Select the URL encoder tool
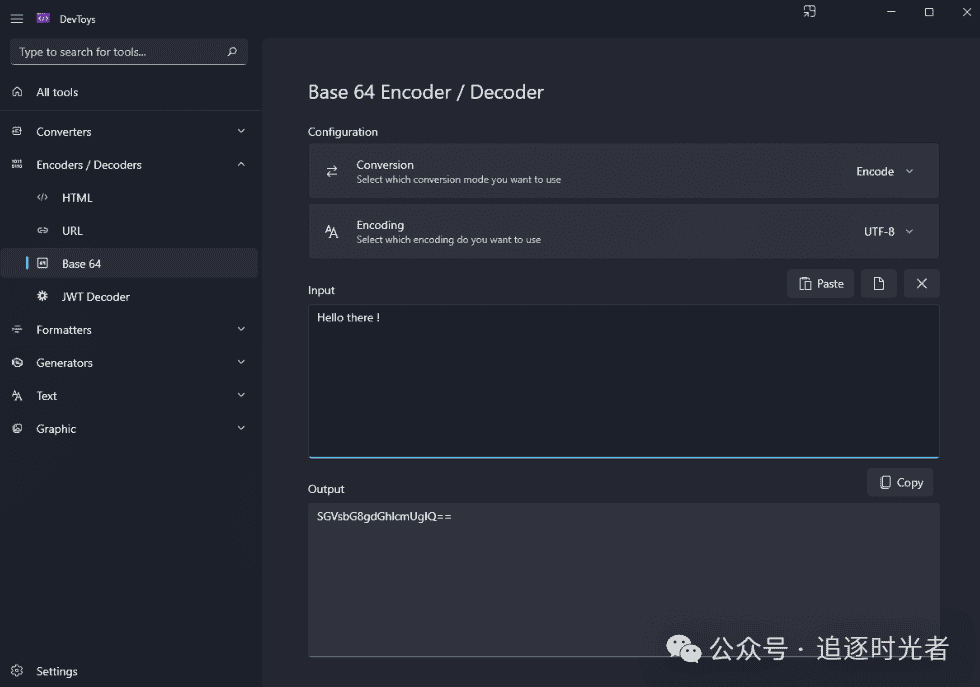 click(72, 231)
